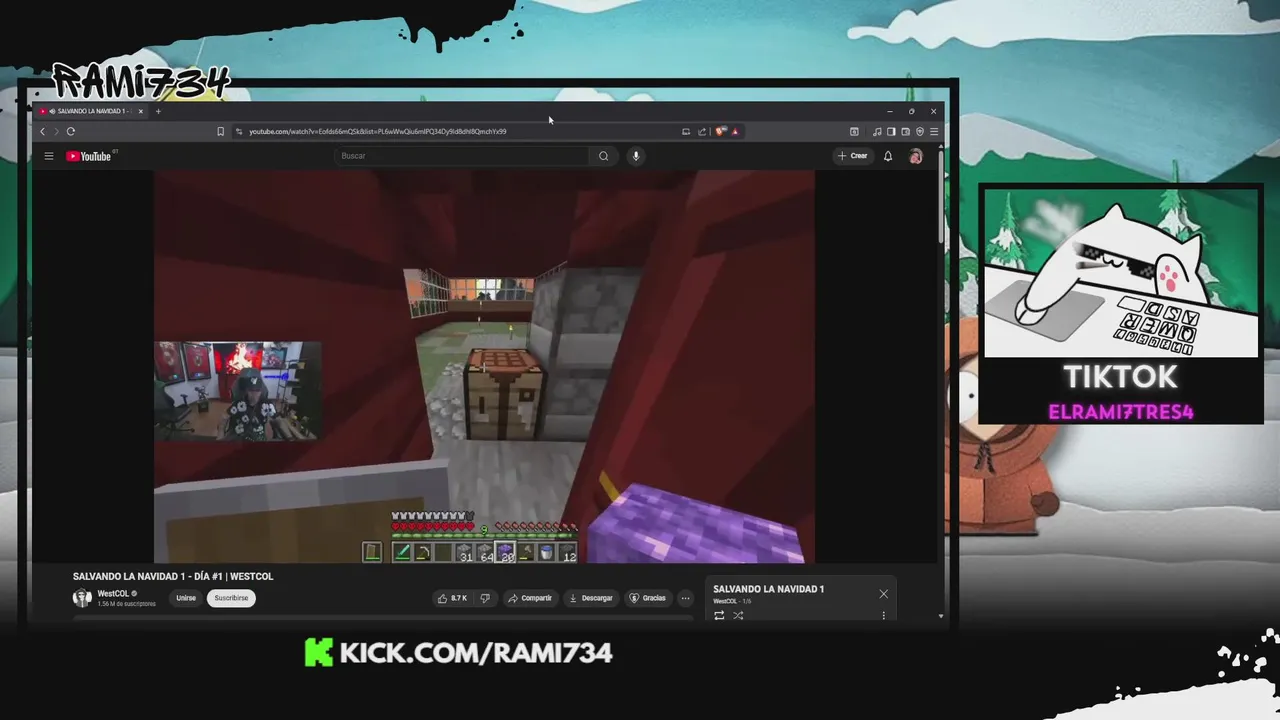Open the Brave Rewards triangle icon
The height and width of the screenshot is (720, 1280).
pos(735,131)
